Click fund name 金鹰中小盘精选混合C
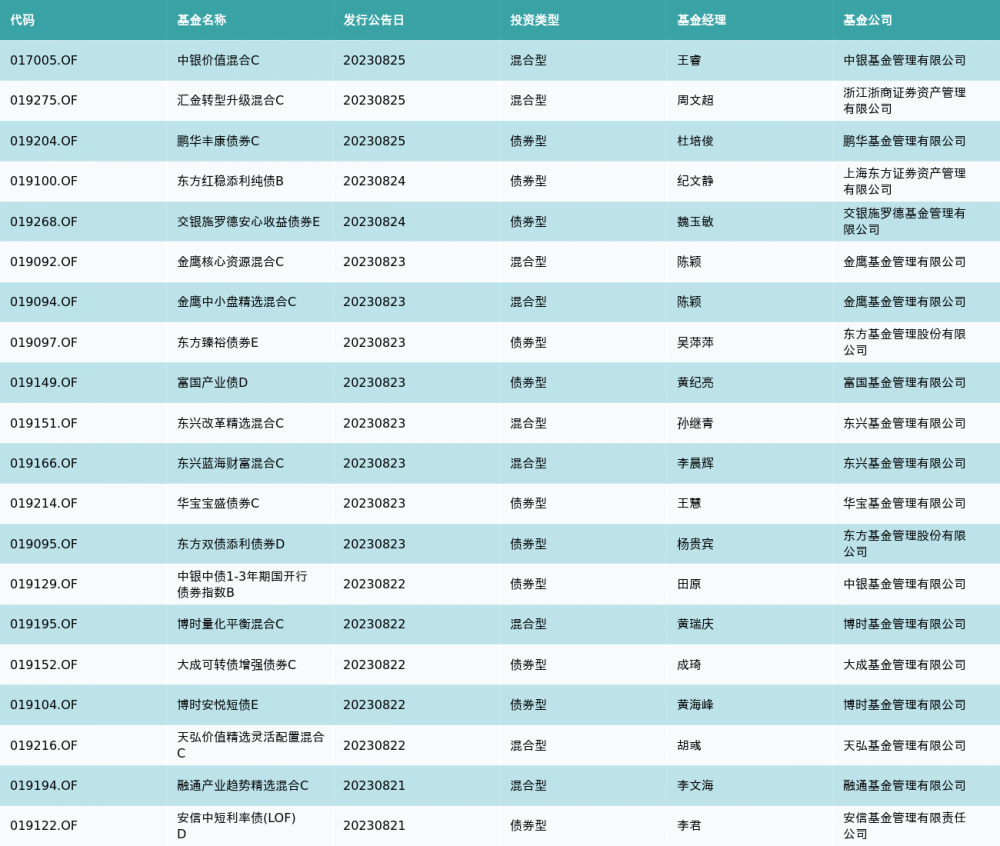1000x846 pixels. (x=237, y=302)
